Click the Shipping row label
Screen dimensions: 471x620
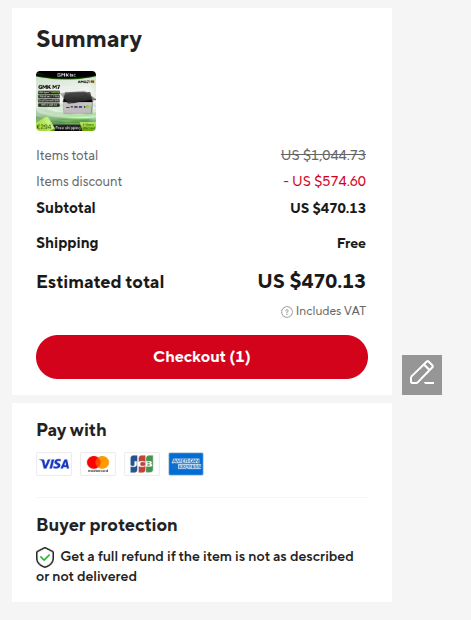point(67,243)
